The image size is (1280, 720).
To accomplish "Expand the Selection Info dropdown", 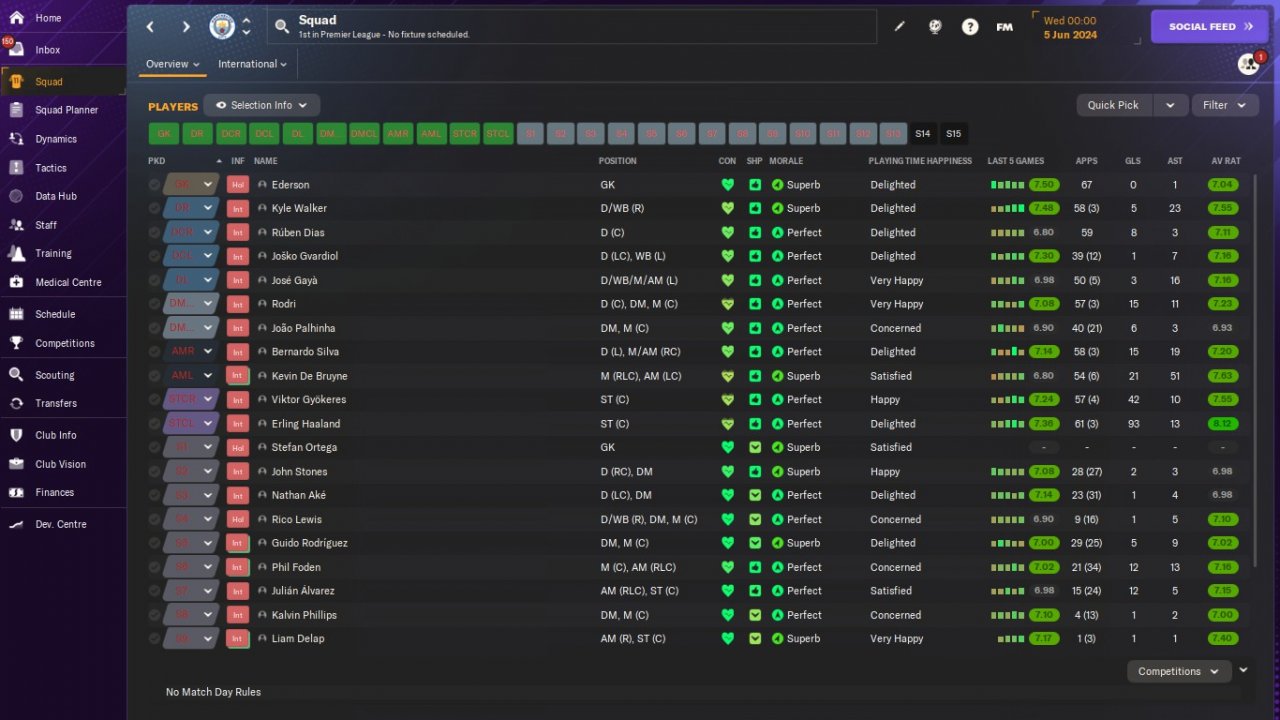I will click(262, 105).
